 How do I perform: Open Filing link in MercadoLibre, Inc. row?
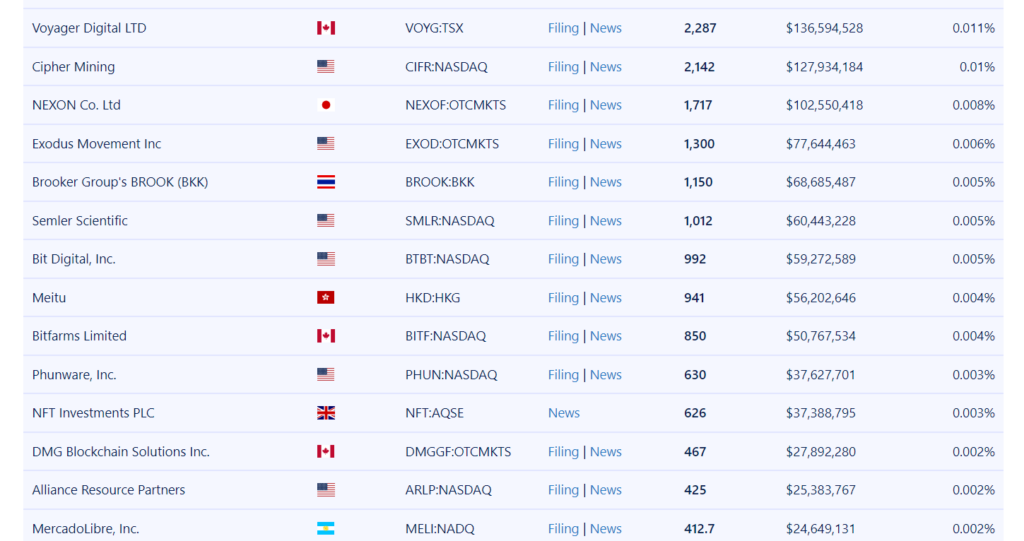[x=563, y=529]
